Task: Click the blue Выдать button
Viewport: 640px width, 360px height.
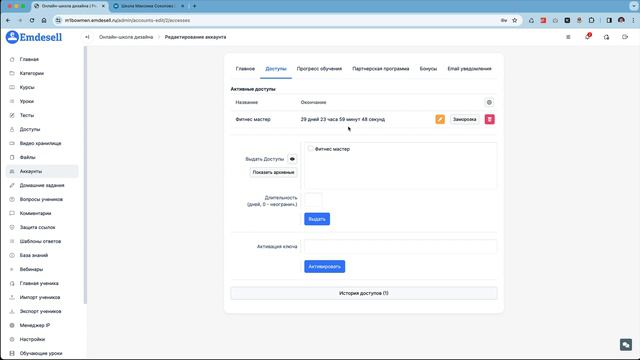Action: point(317,219)
